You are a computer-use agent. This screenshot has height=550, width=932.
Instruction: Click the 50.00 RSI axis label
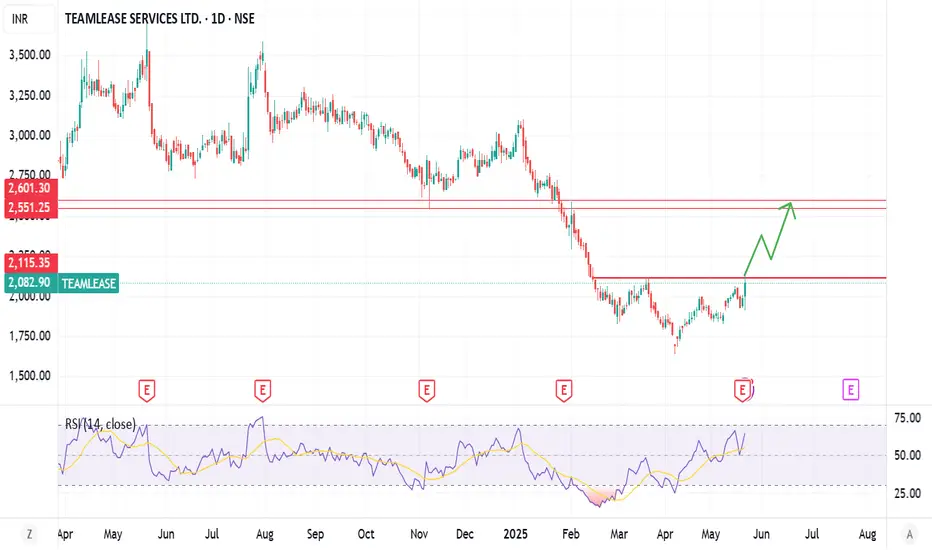coord(908,455)
